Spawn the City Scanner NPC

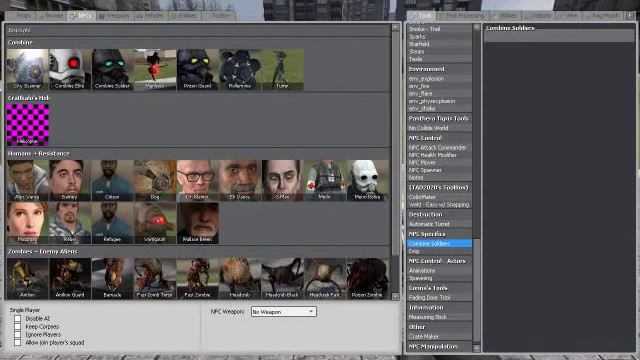(27, 70)
